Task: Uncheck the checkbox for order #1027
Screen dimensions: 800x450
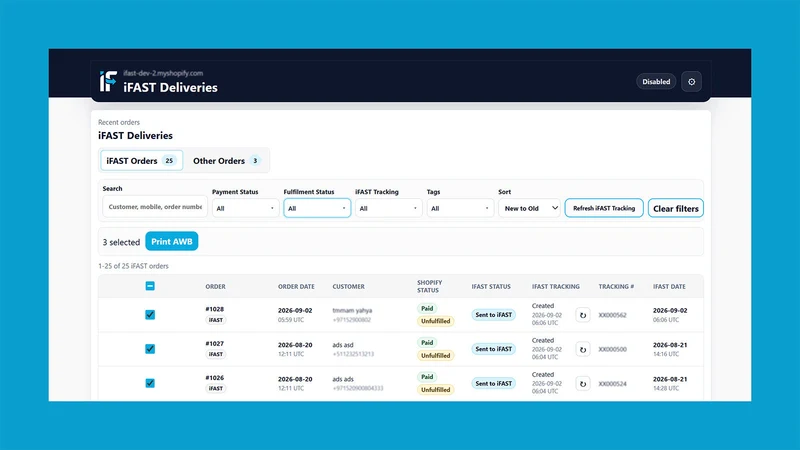Action: point(150,349)
